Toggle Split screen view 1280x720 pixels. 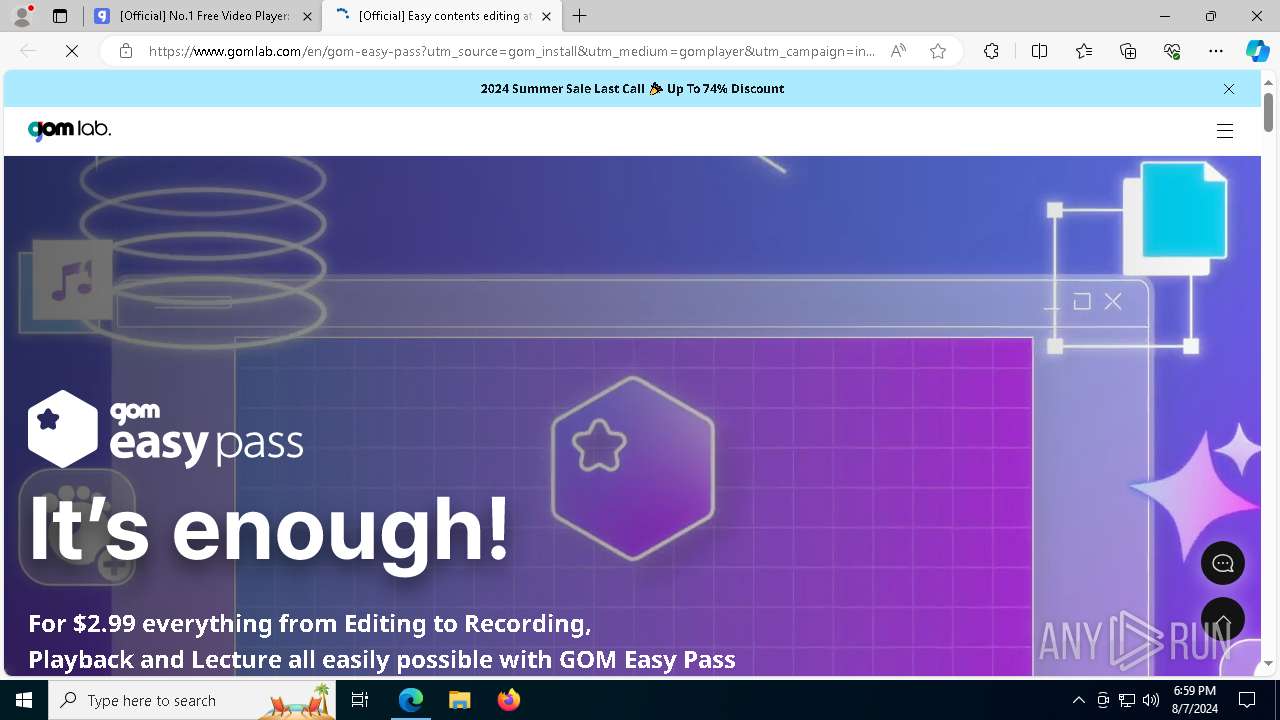click(1039, 51)
